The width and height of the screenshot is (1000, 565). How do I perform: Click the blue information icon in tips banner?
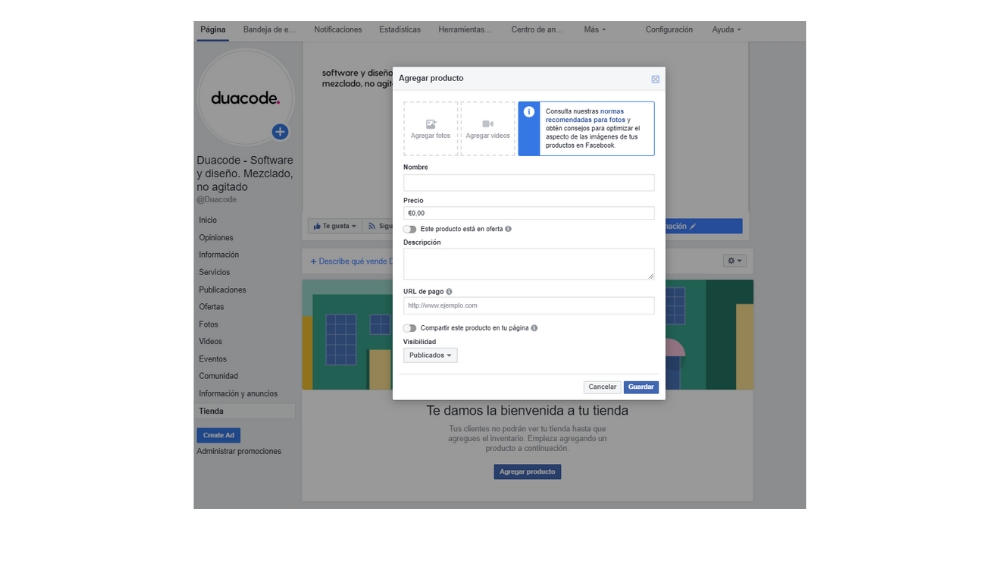529,112
